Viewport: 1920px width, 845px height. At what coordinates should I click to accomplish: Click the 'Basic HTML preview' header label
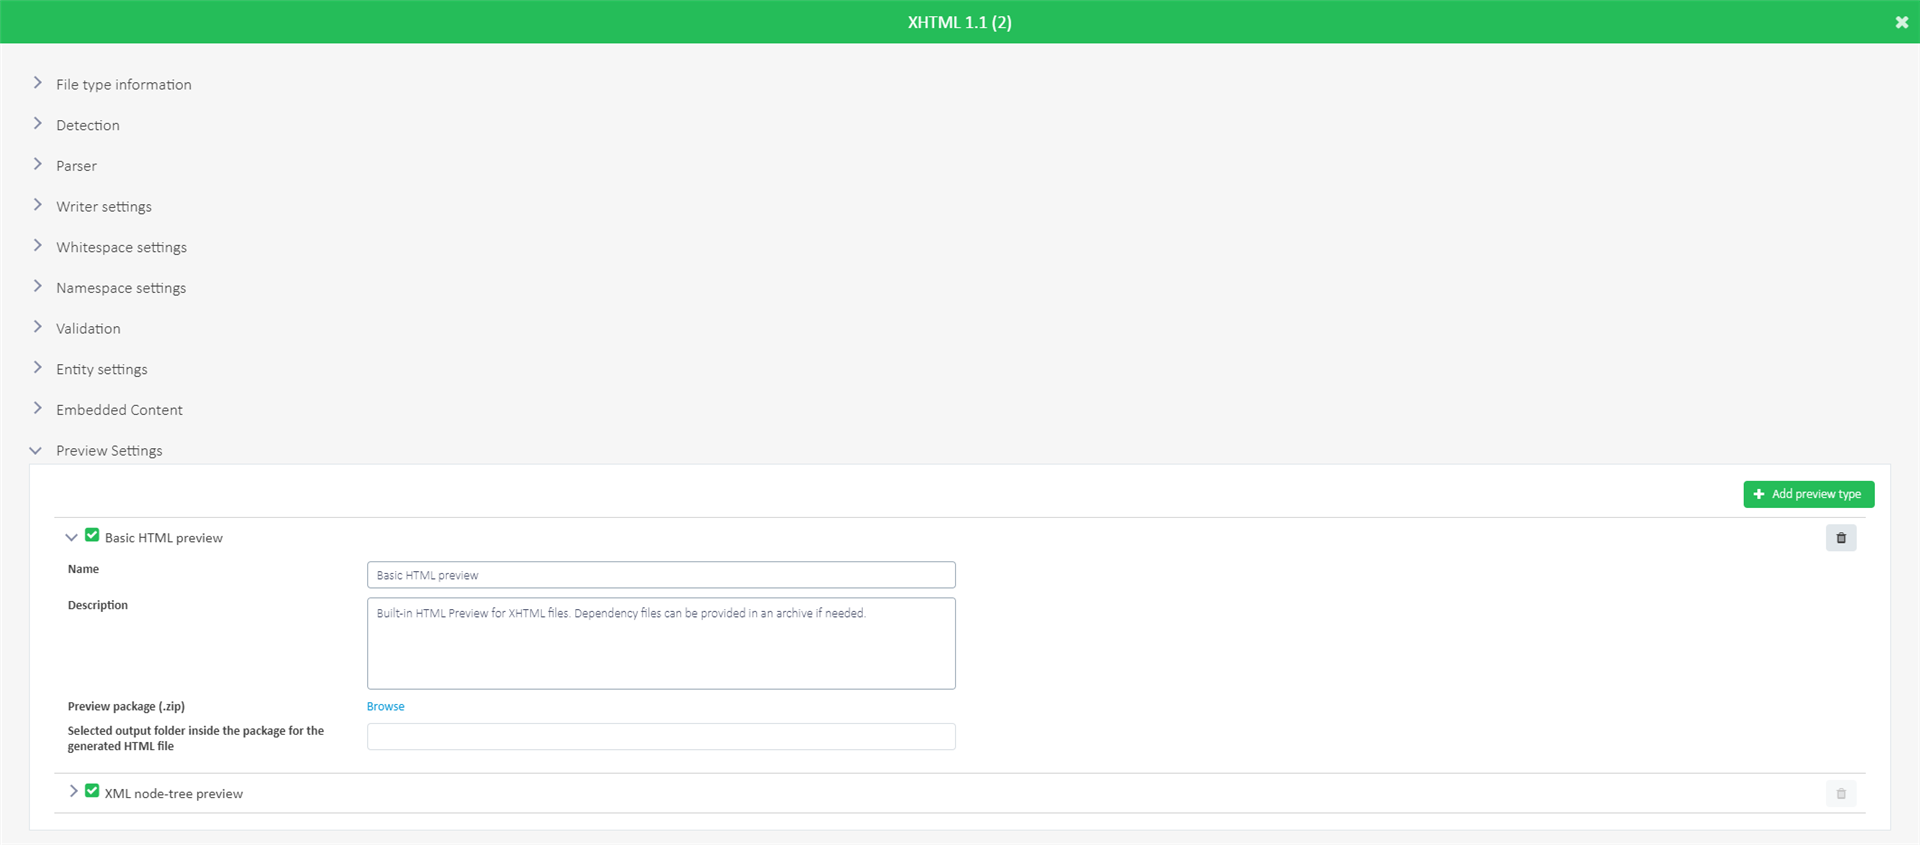pyautogui.click(x=164, y=538)
